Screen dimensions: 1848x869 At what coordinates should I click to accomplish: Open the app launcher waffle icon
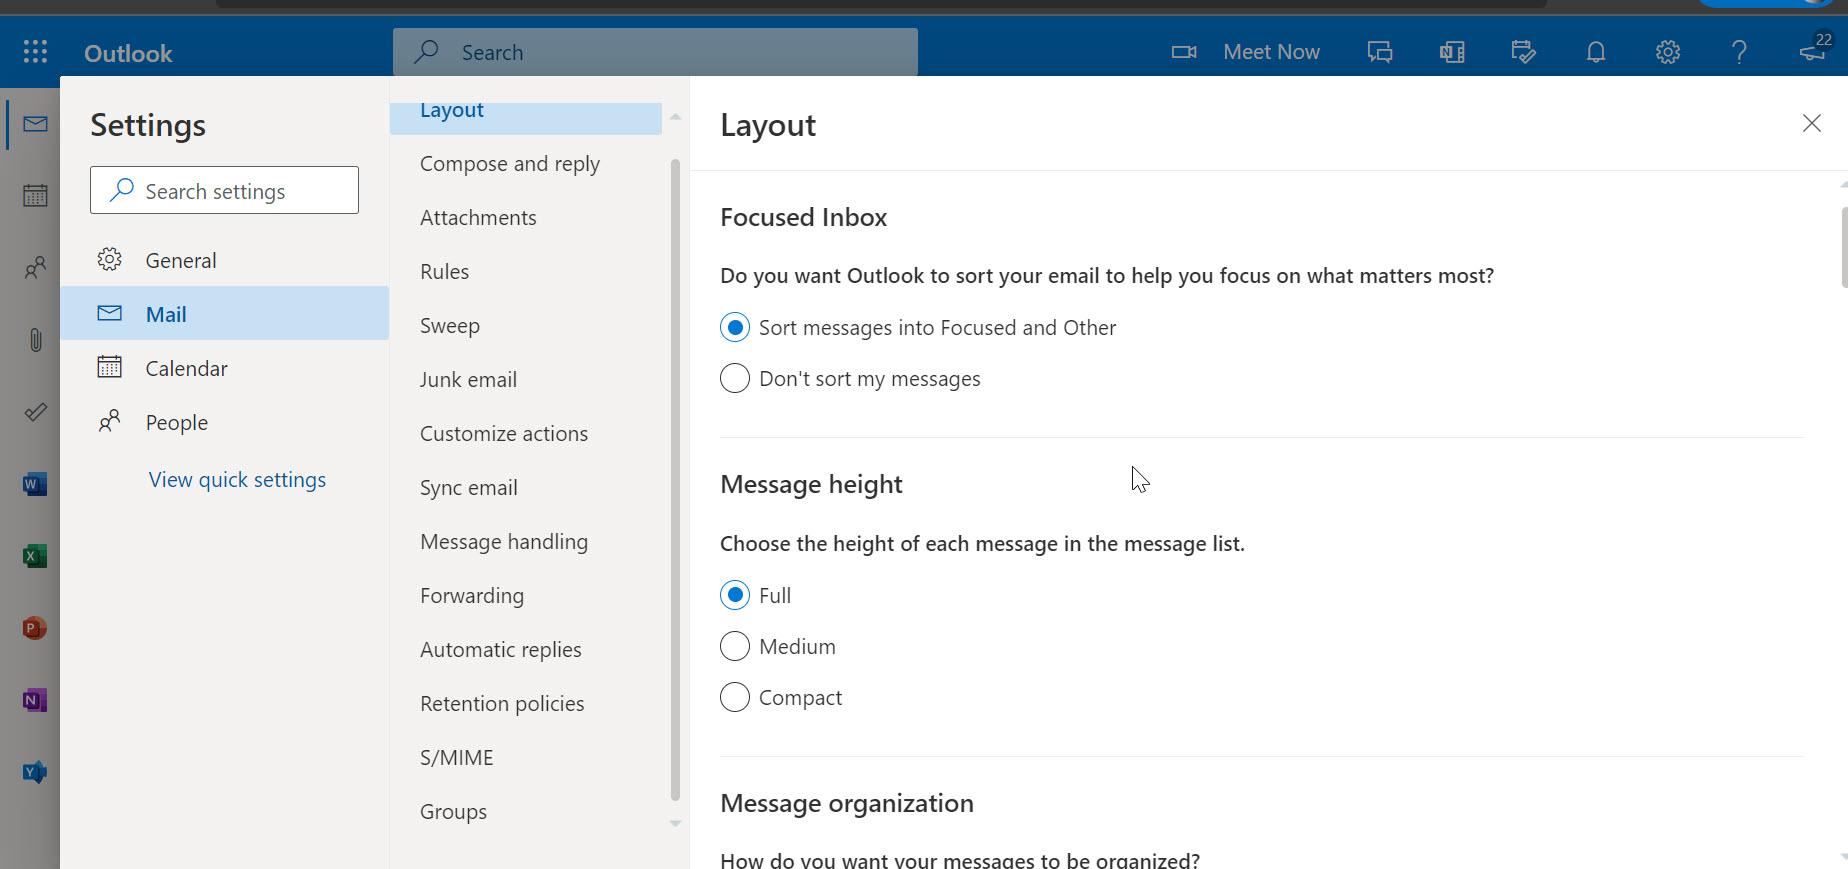(35, 52)
